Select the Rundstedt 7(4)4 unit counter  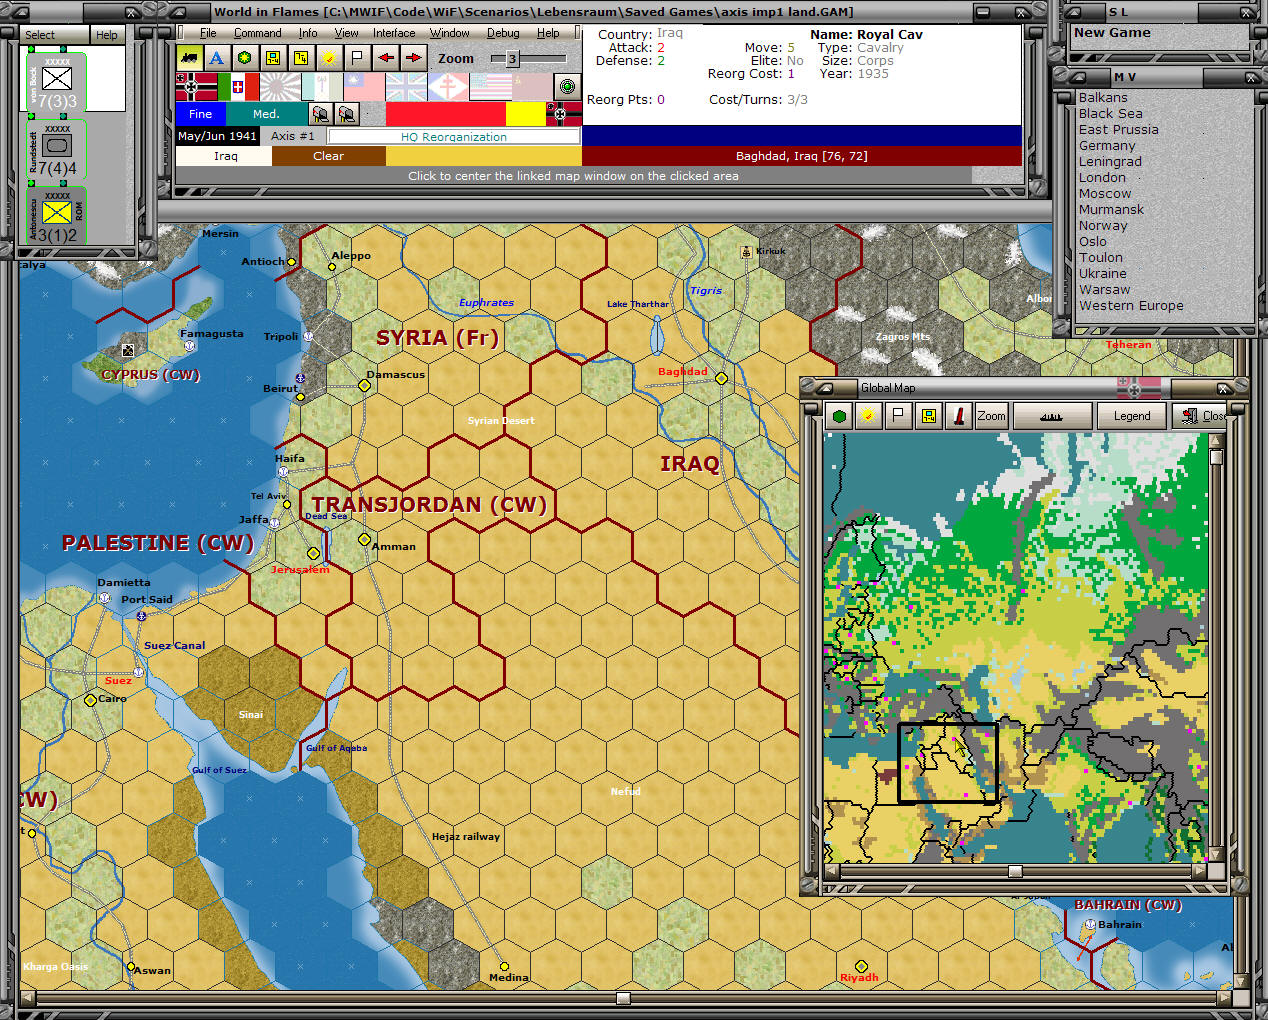57,147
